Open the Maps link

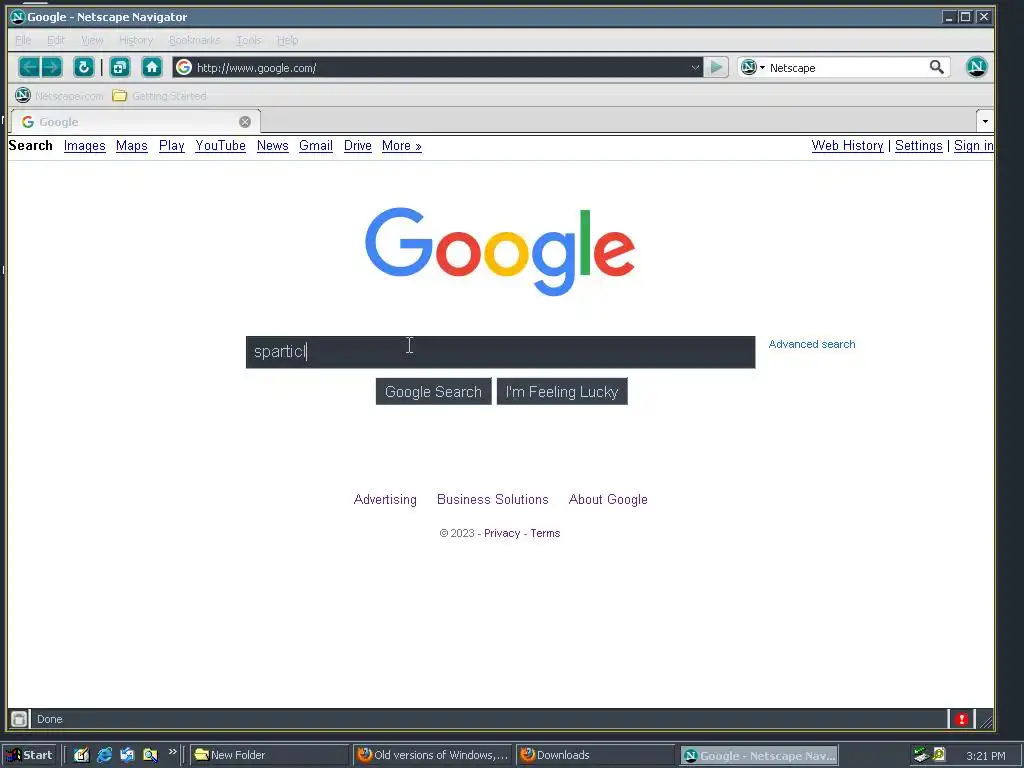tap(131, 146)
